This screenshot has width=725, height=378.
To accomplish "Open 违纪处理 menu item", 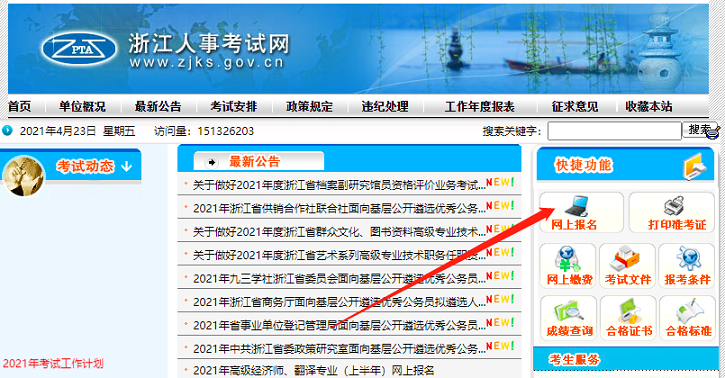I will coord(385,107).
